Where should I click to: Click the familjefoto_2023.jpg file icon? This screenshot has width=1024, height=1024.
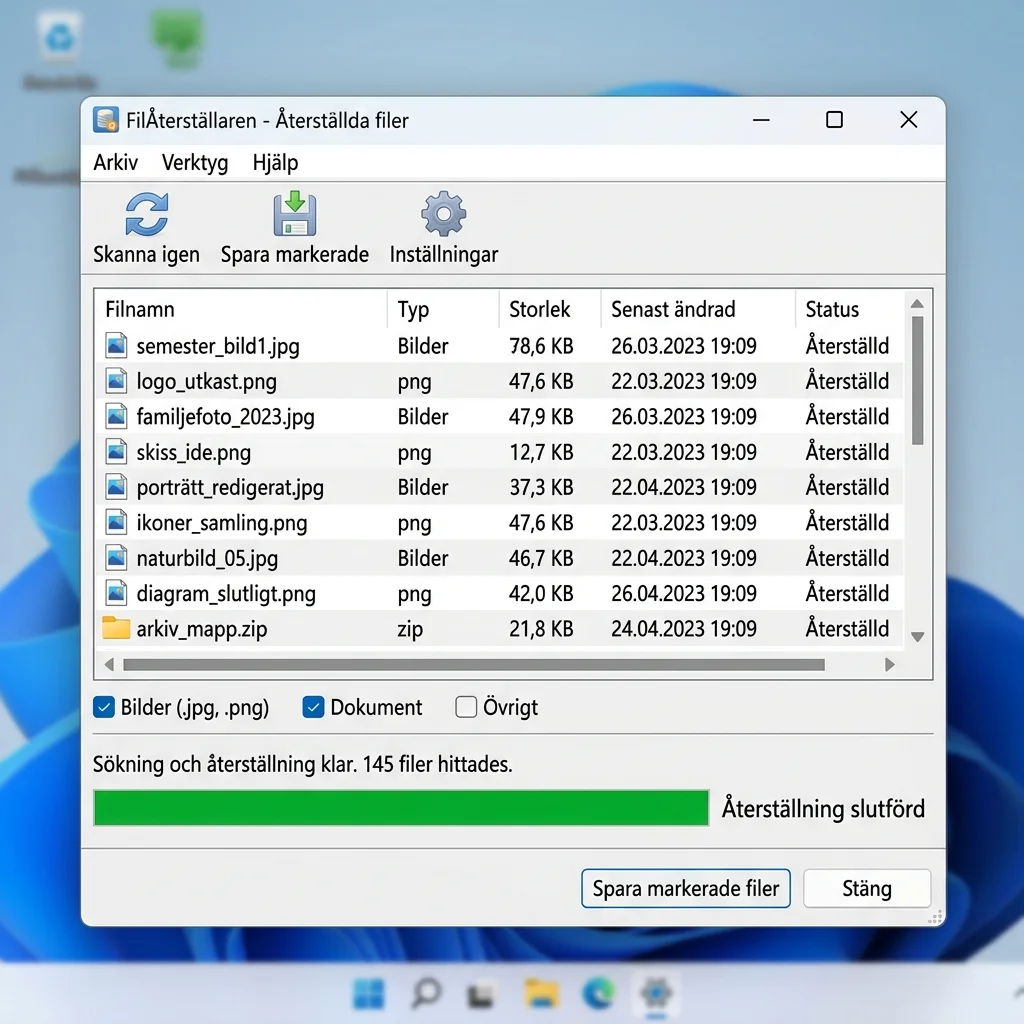pyautogui.click(x=116, y=416)
